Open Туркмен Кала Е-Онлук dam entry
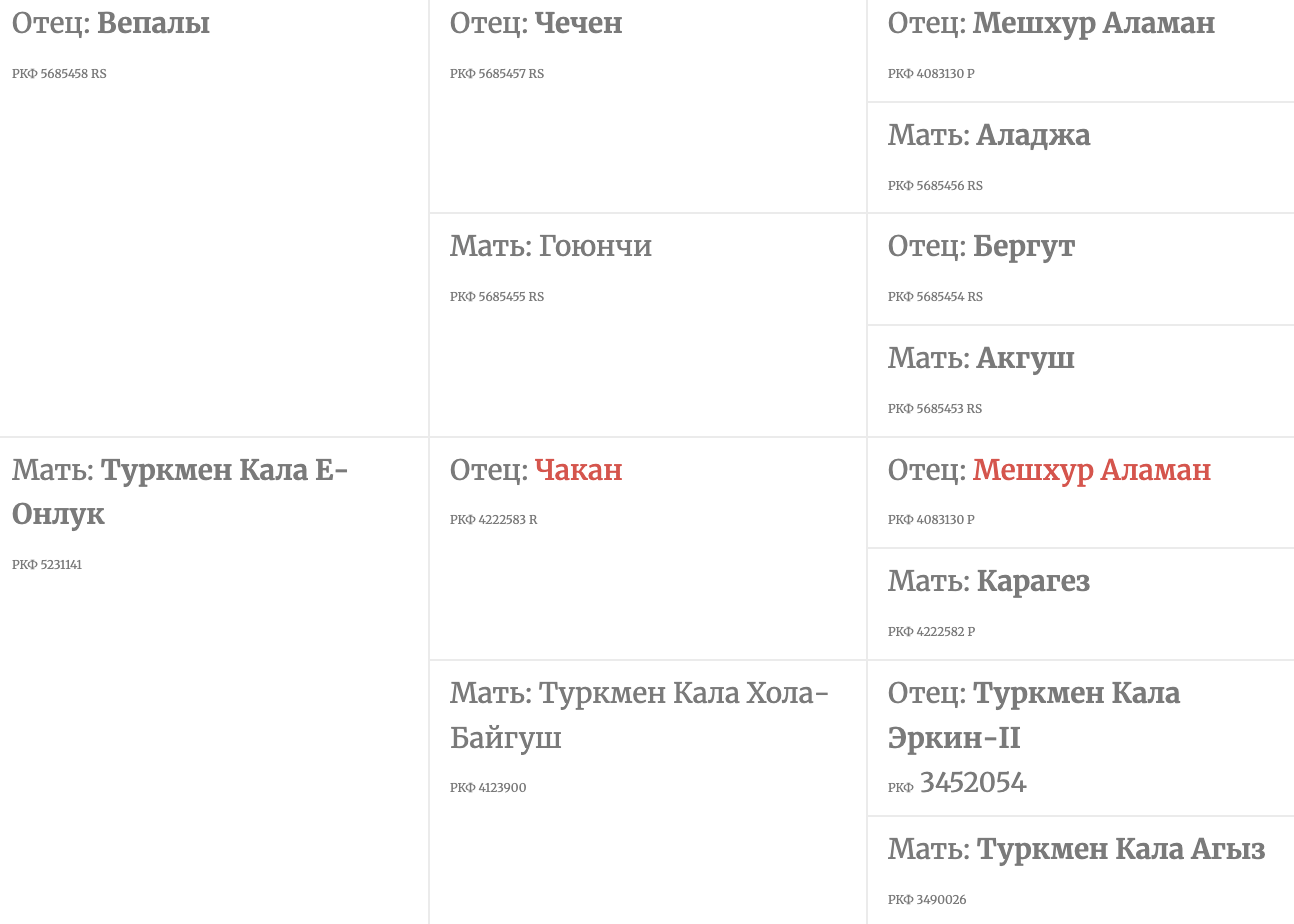The width and height of the screenshot is (1294, 924). tap(180, 492)
